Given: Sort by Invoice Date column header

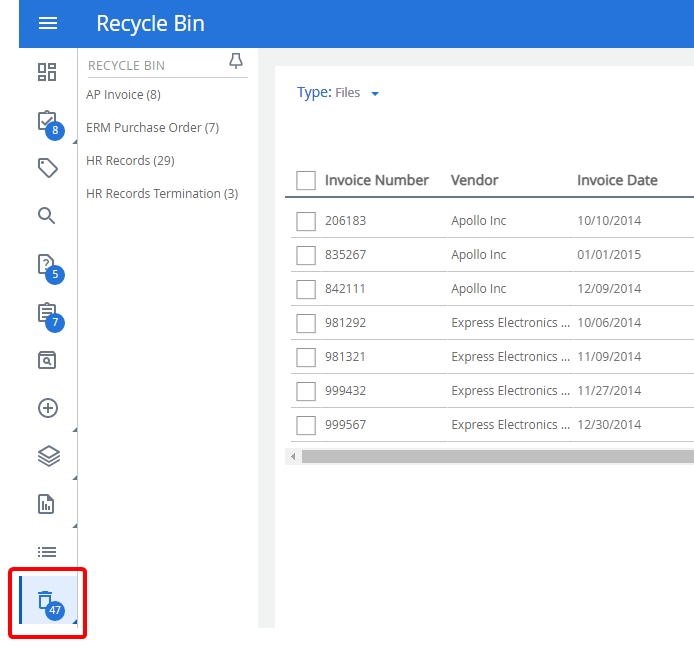Looking at the screenshot, I should coord(617,181).
